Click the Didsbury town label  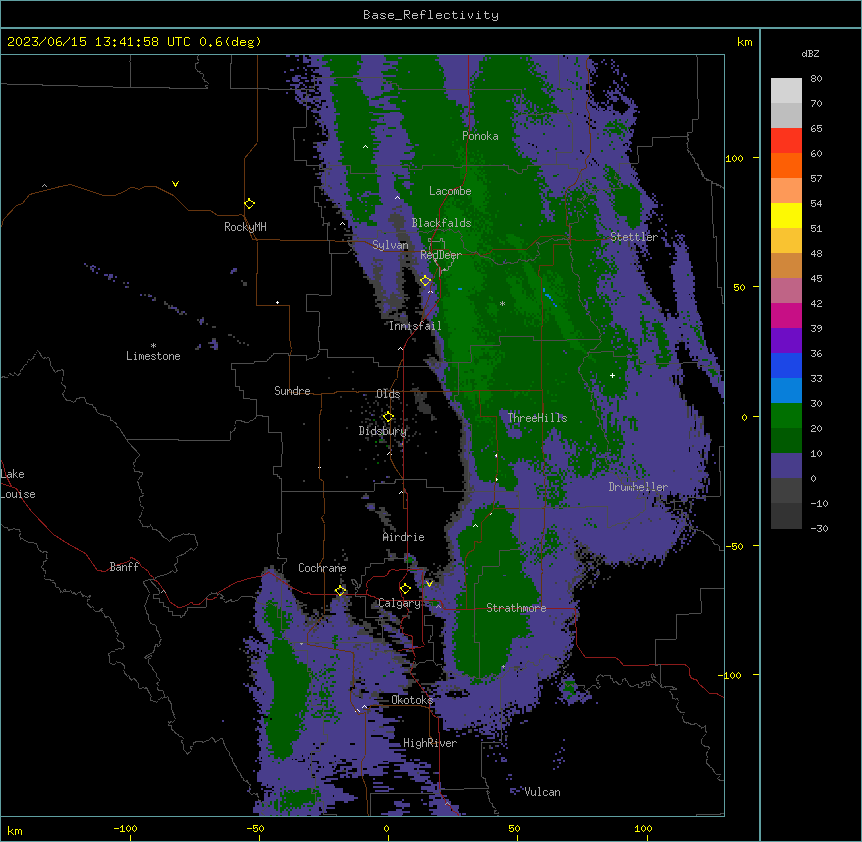pos(383,431)
